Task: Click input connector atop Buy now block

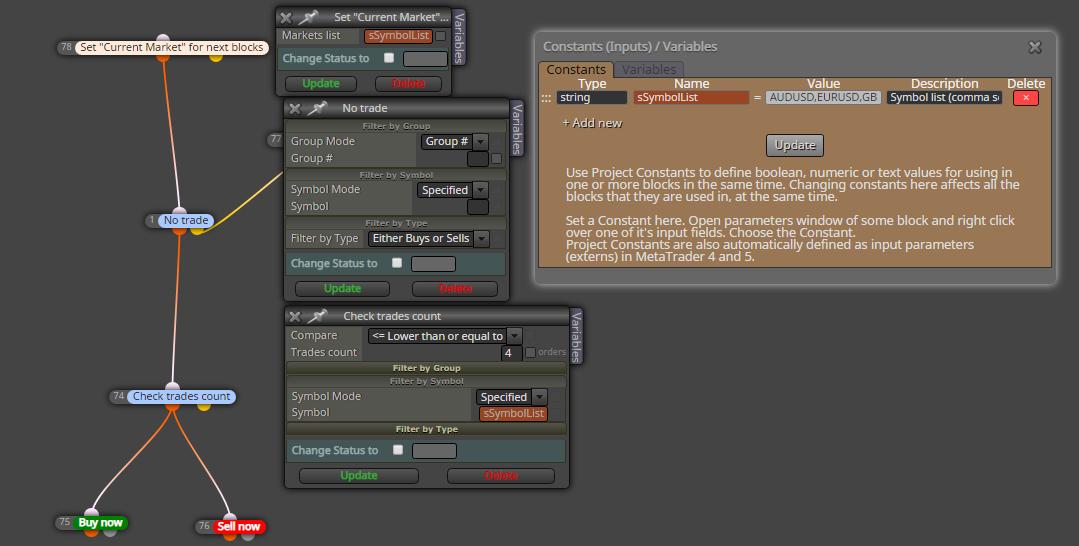Action: tap(92, 512)
